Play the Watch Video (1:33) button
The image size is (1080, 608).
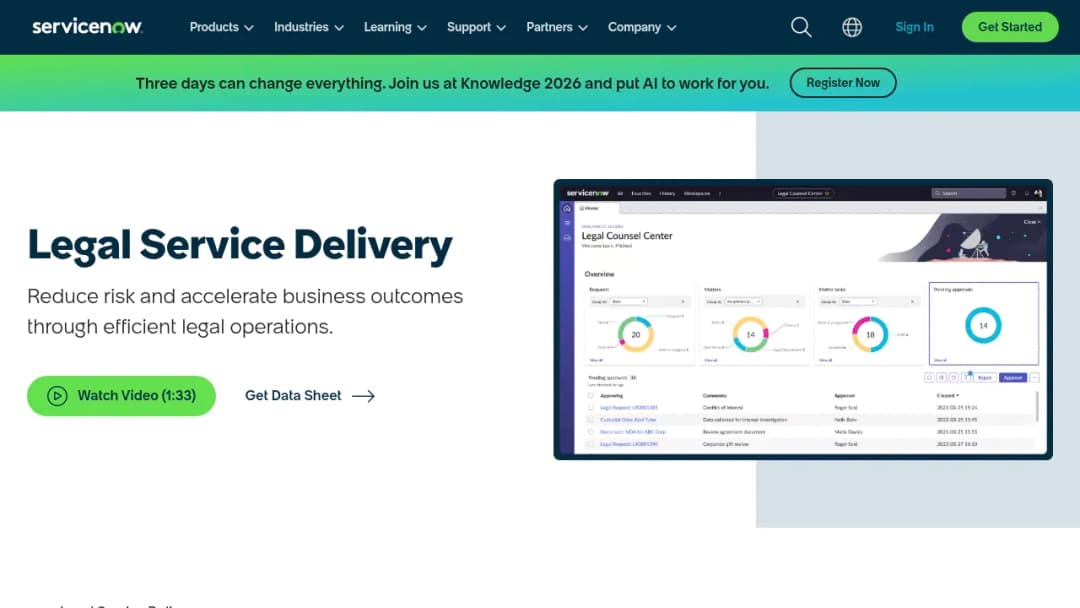point(121,395)
